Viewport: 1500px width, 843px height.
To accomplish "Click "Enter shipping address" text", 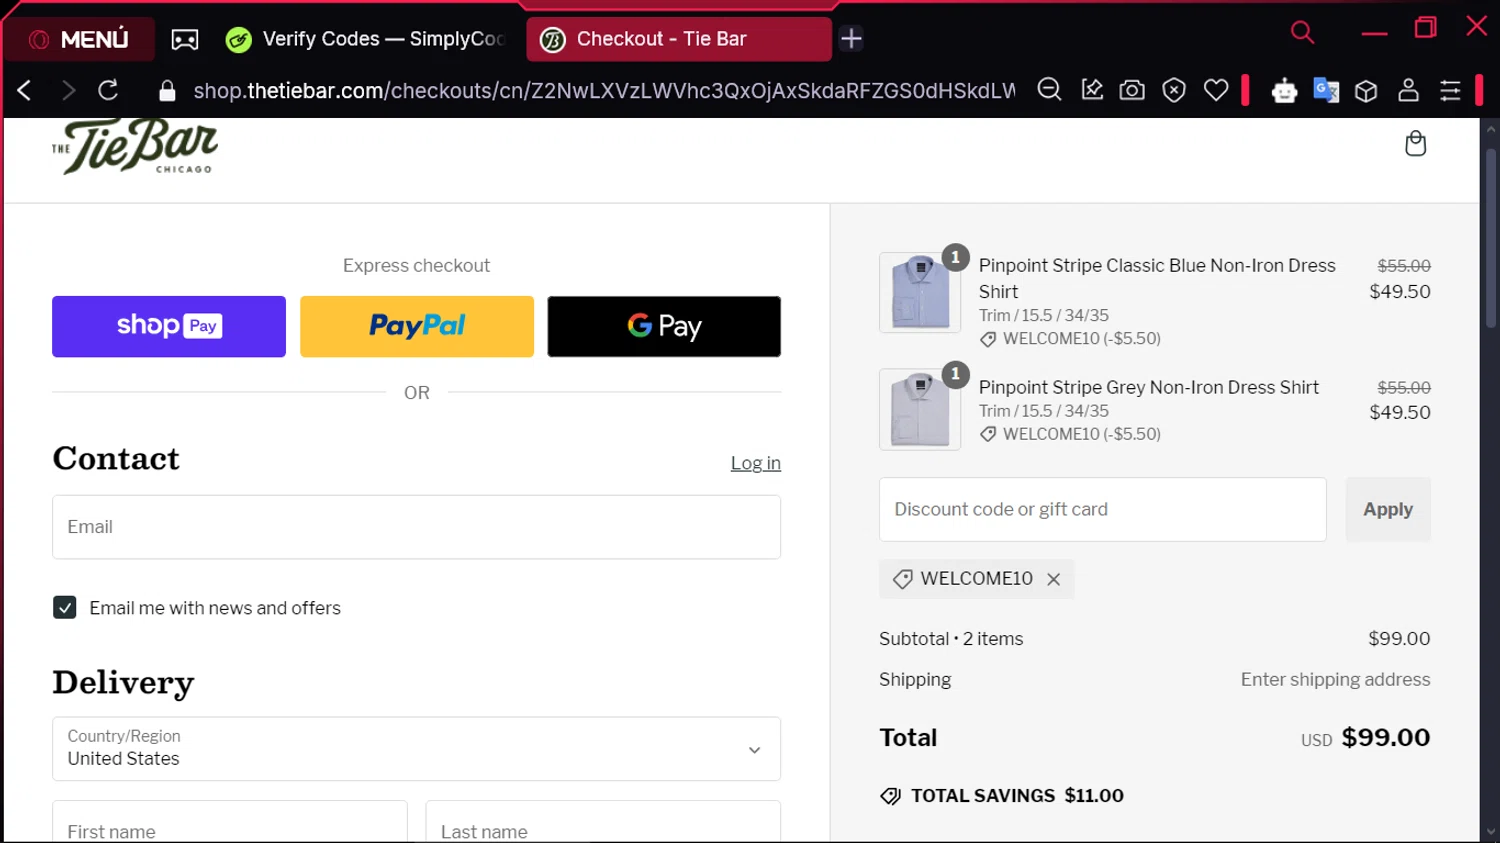I will pyautogui.click(x=1335, y=680).
